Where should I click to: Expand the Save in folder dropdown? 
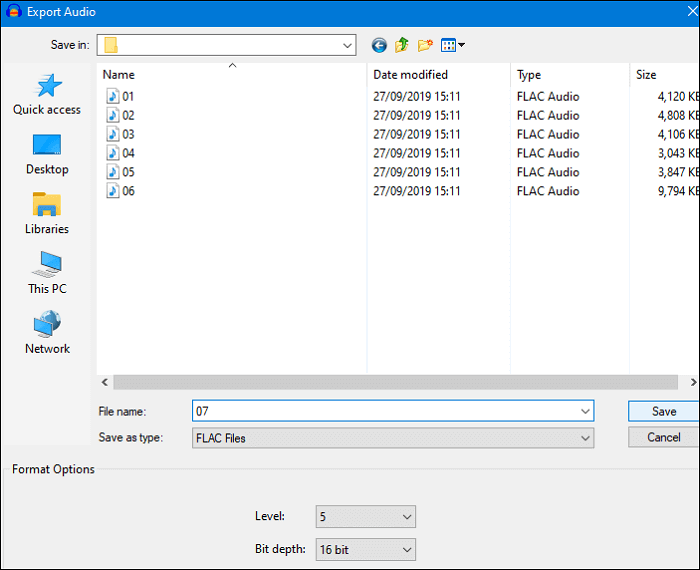[347, 45]
